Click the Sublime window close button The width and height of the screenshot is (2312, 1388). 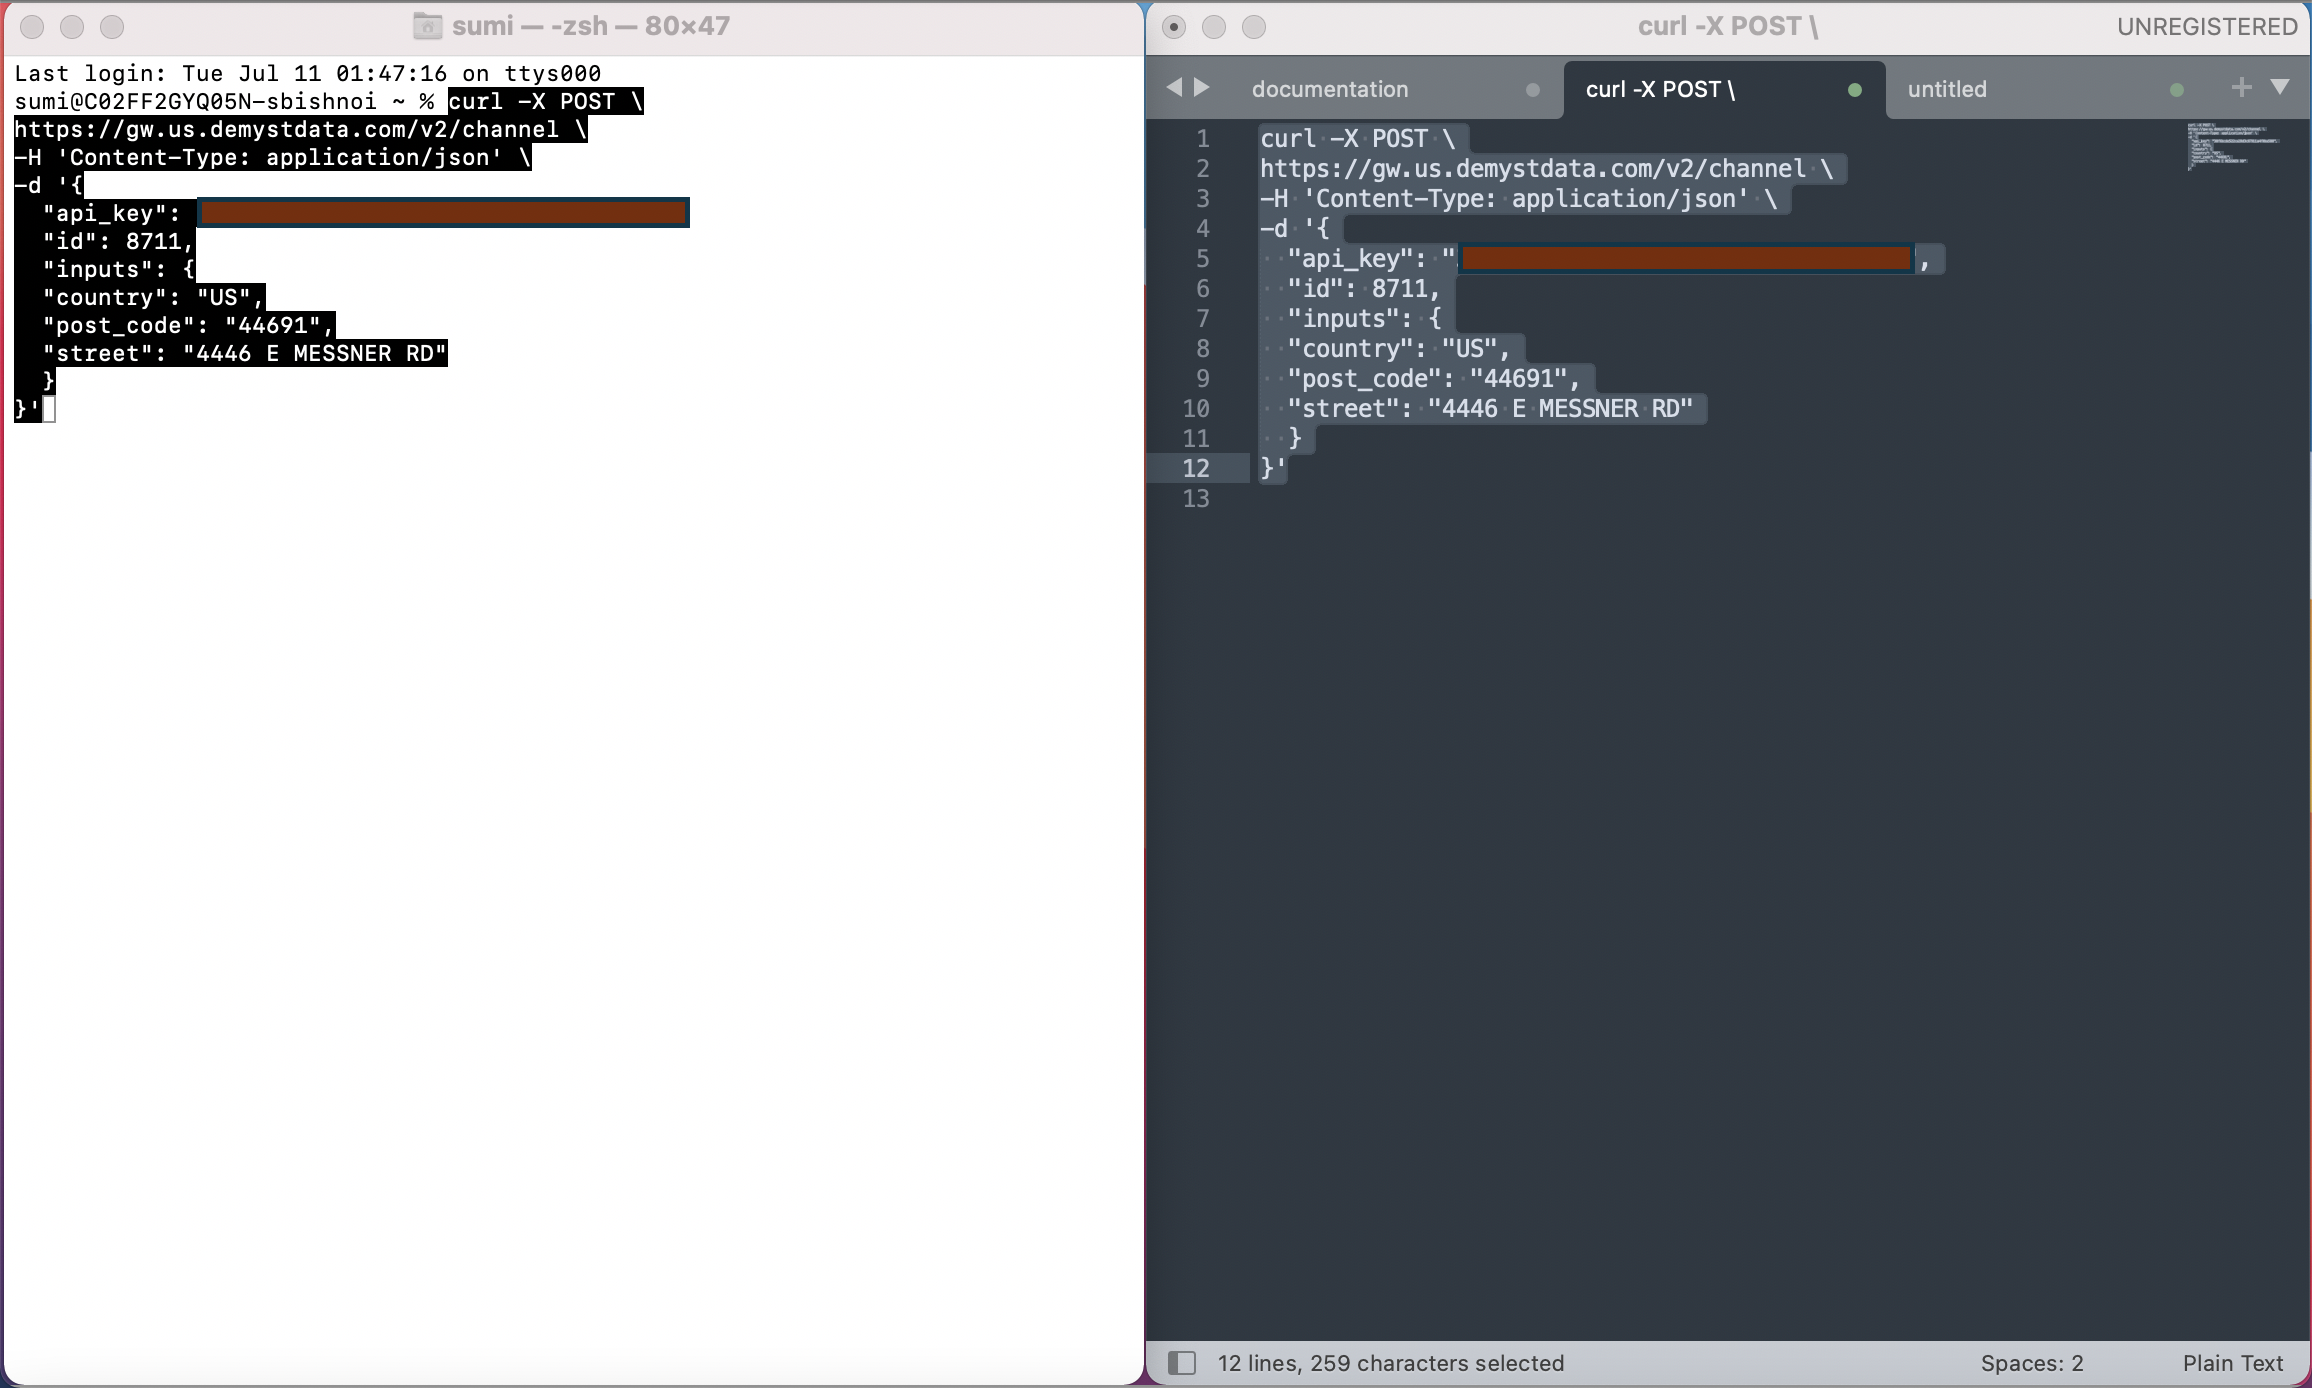(x=1174, y=27)
